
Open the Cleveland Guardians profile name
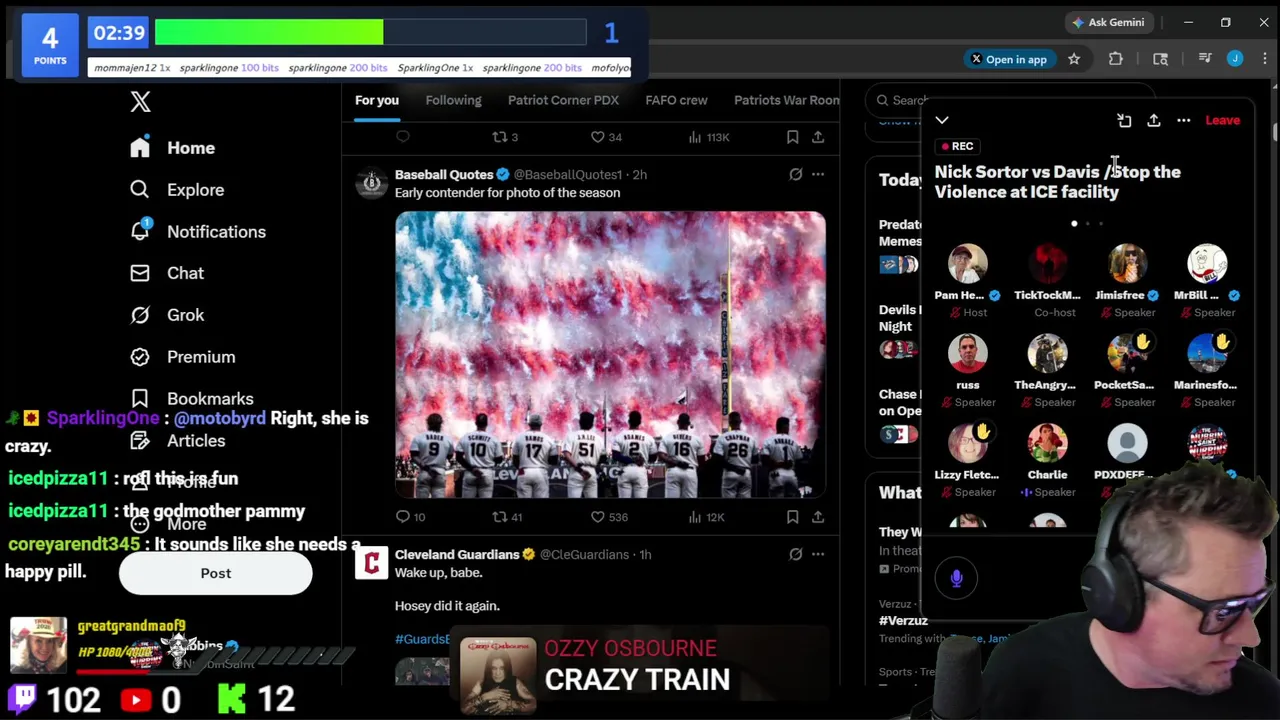pos(457,555)
